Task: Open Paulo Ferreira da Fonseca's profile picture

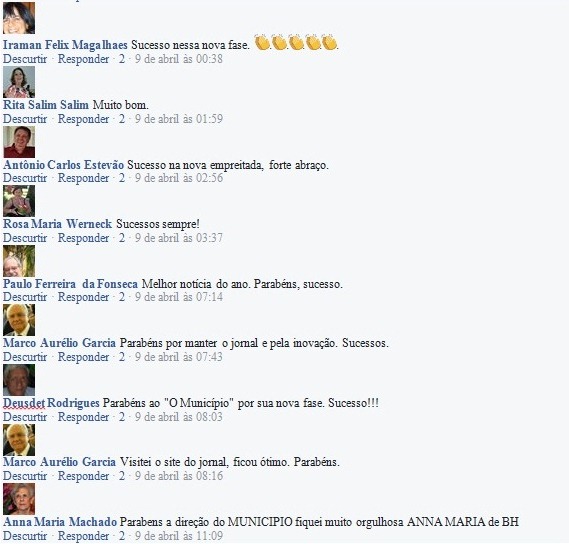Action: point(19,261)
